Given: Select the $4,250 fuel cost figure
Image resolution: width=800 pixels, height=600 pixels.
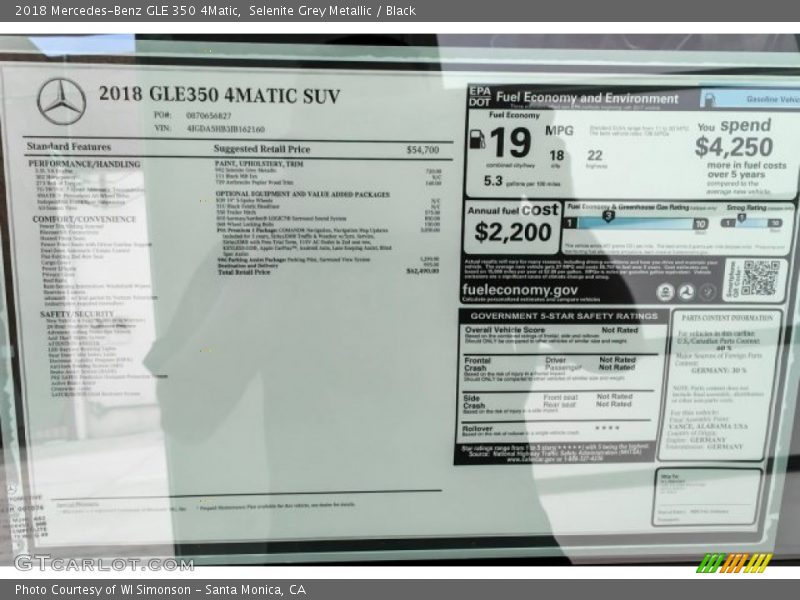Looking at the screenshot, I should [x=734, y=147].
